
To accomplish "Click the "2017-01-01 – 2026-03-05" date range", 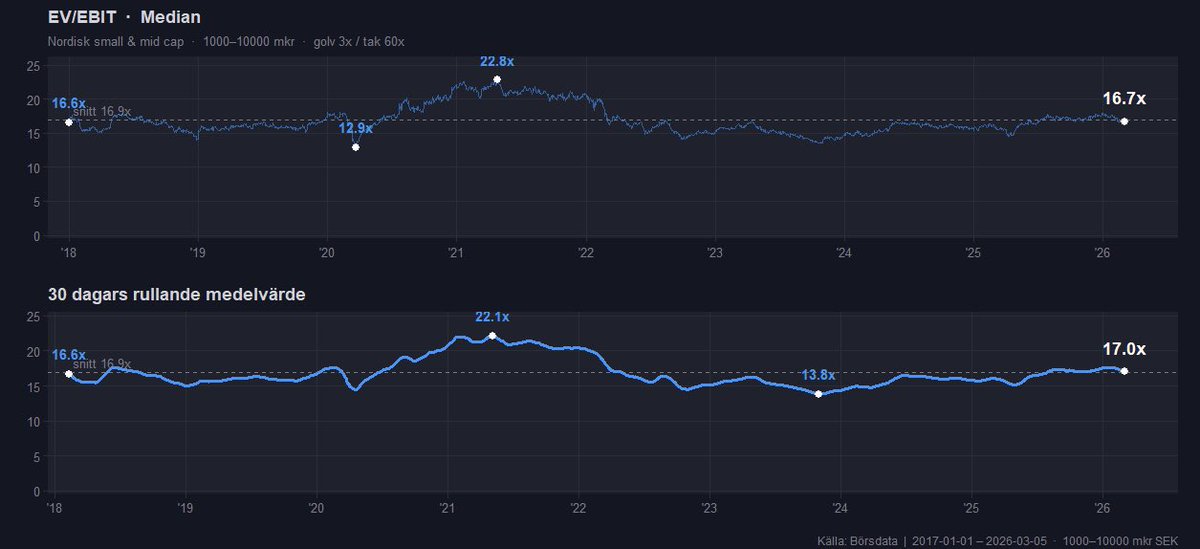I will coord(979,541).
